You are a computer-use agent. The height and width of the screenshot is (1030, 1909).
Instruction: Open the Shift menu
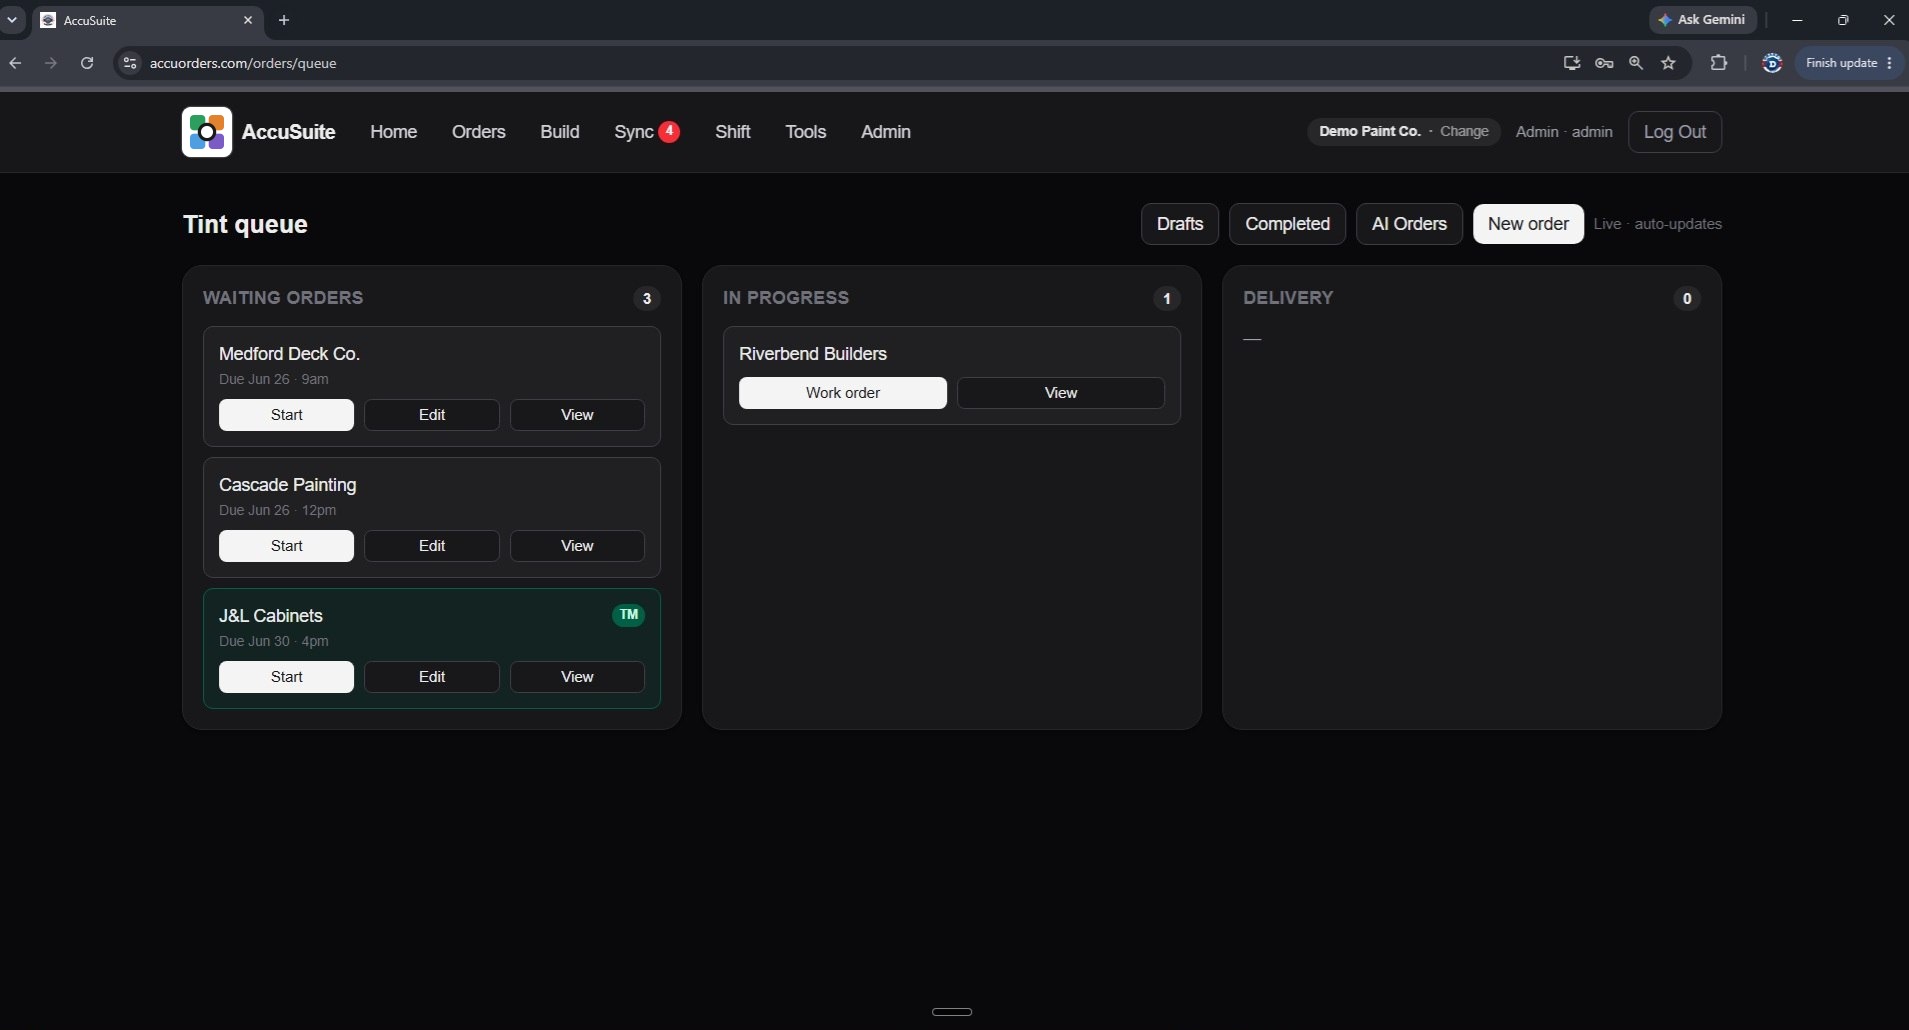coord(732,132)
